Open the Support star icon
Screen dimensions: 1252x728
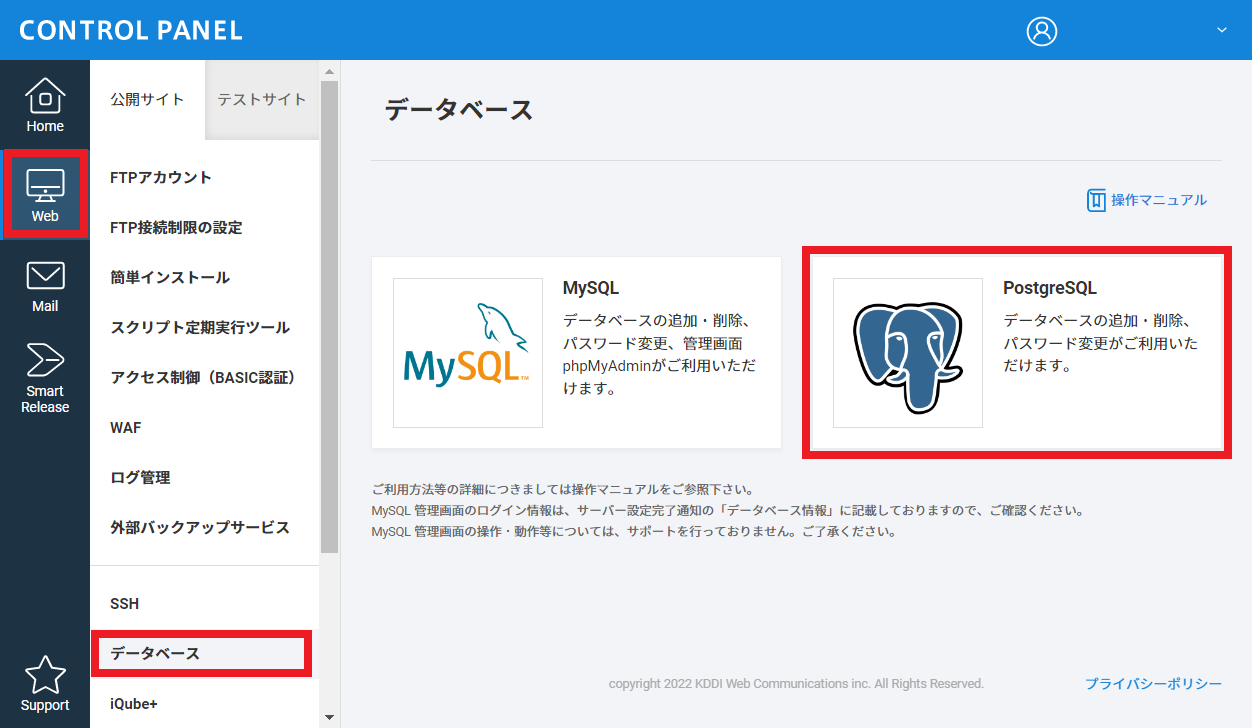(x=45, y=676)
